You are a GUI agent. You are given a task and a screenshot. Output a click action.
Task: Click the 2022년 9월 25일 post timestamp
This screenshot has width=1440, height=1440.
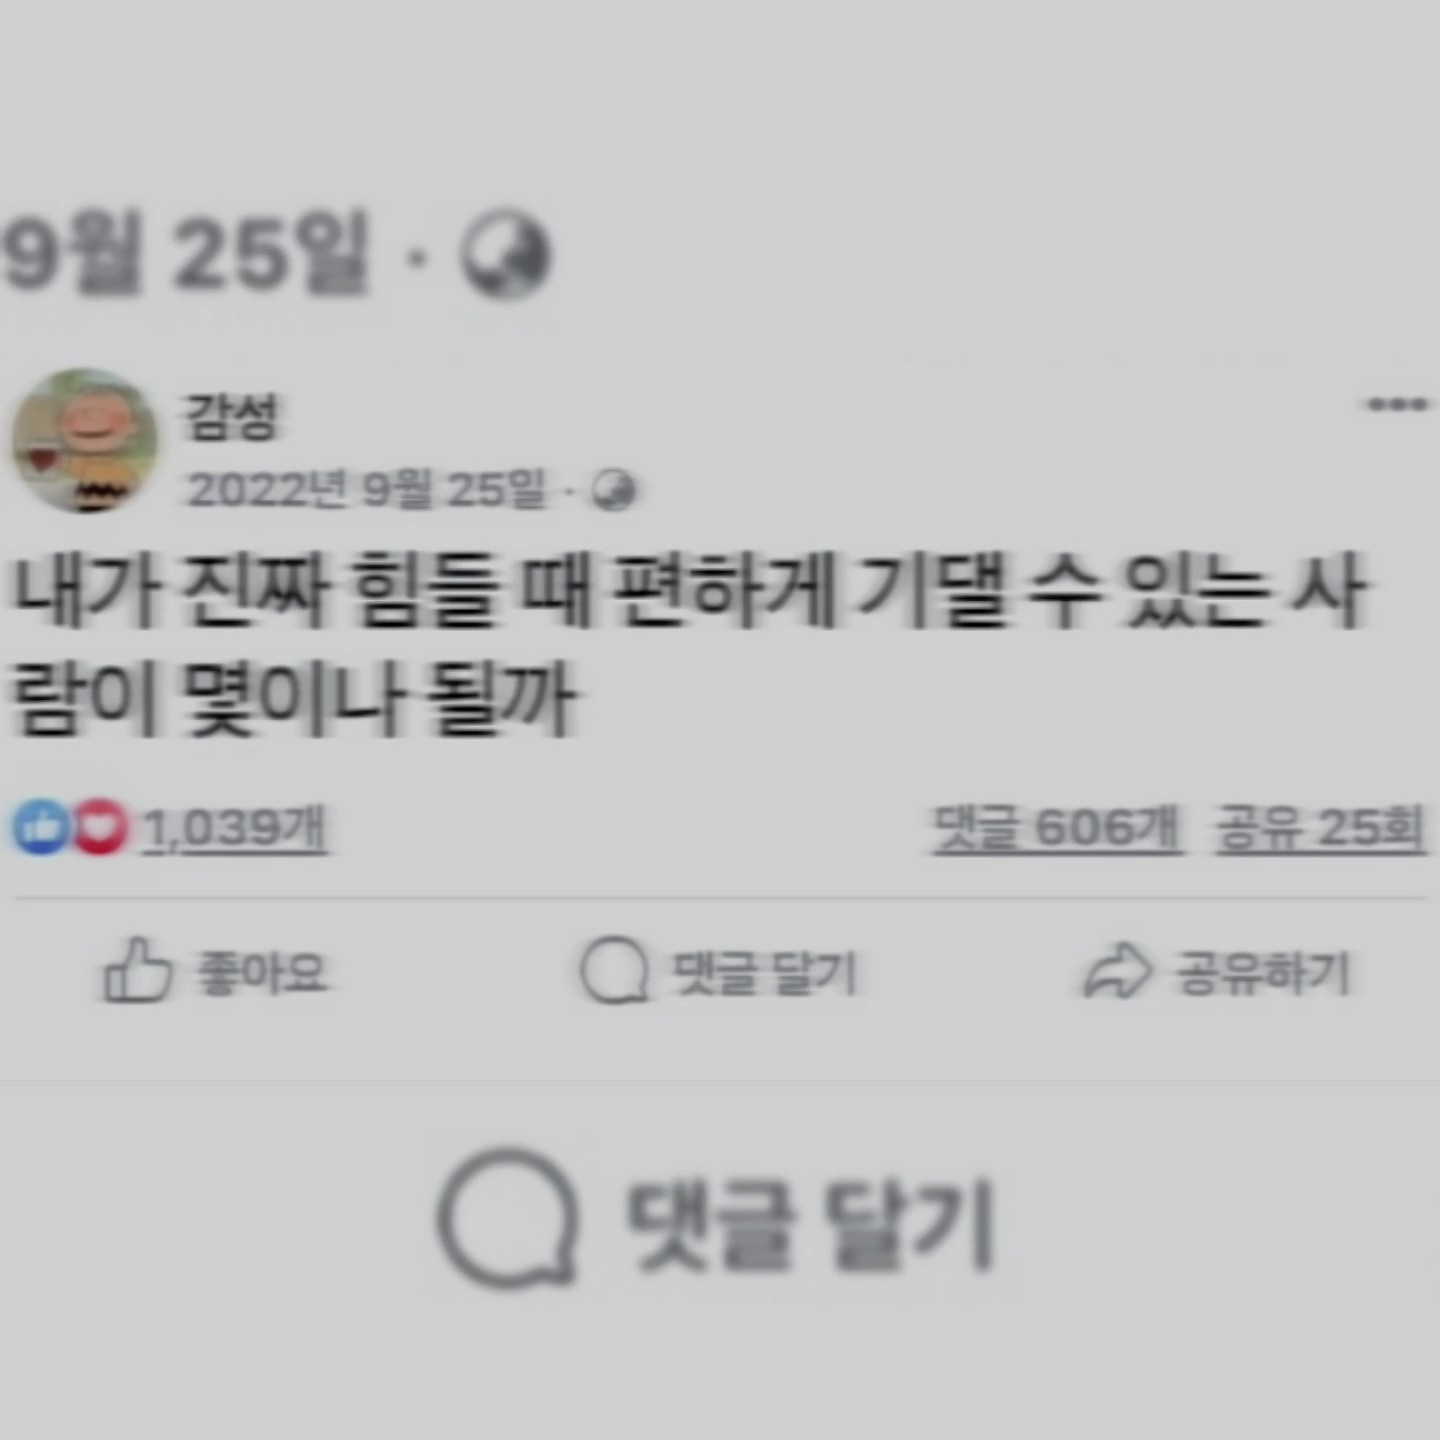pos(367,489)
